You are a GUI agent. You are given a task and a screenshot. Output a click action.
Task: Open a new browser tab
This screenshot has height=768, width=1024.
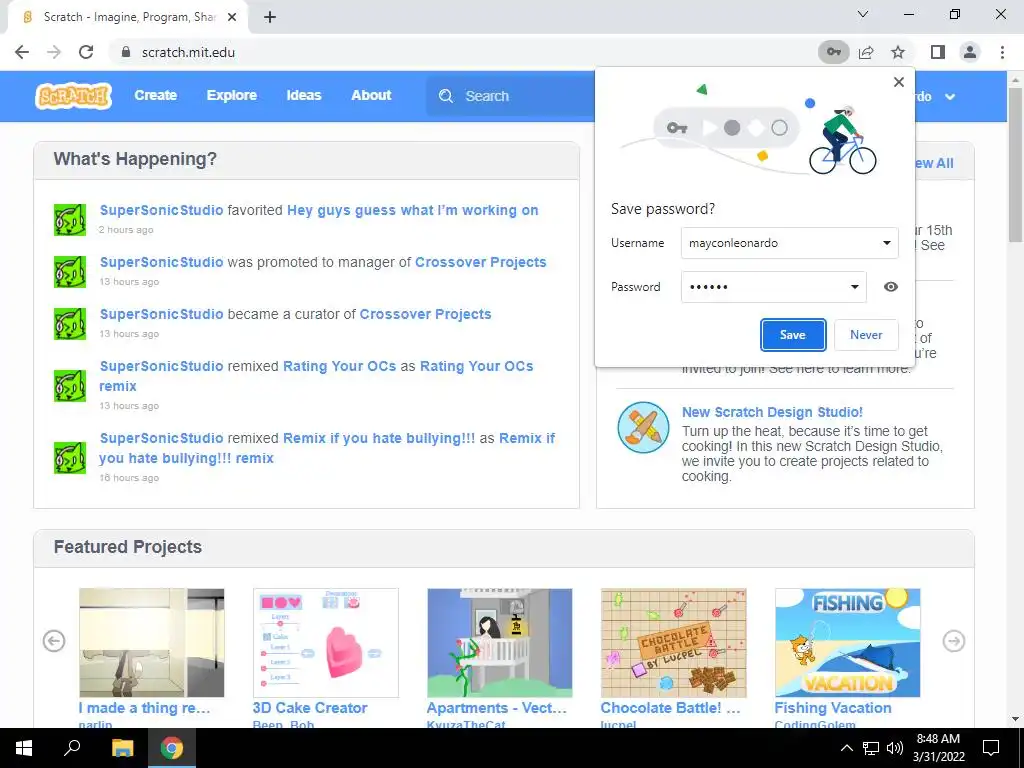270,17
